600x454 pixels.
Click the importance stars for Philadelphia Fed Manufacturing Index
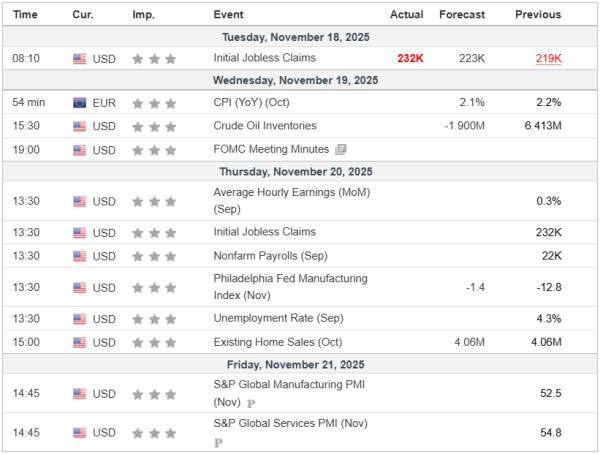click(154, 288)
